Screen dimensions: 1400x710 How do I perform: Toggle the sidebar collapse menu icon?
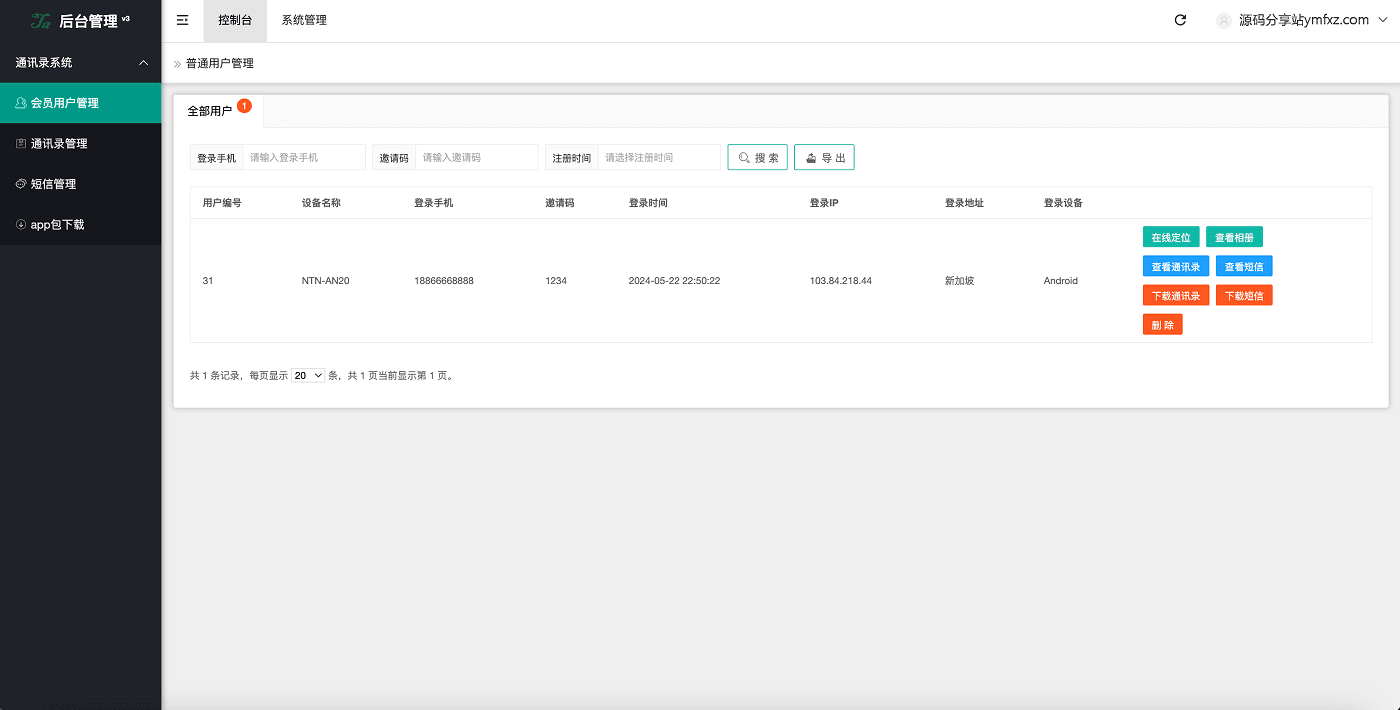(182, 20)
